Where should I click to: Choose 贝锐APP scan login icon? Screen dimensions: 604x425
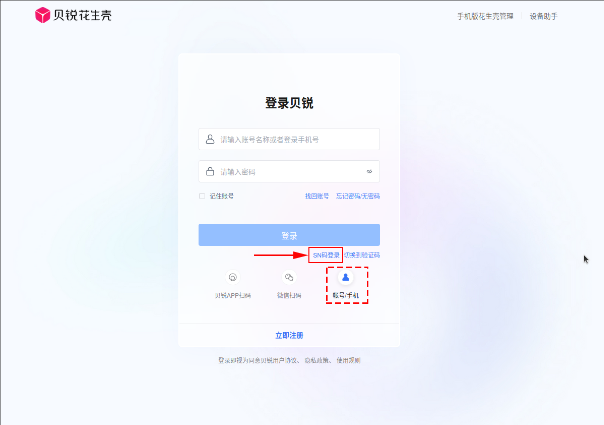click(233, 277)
